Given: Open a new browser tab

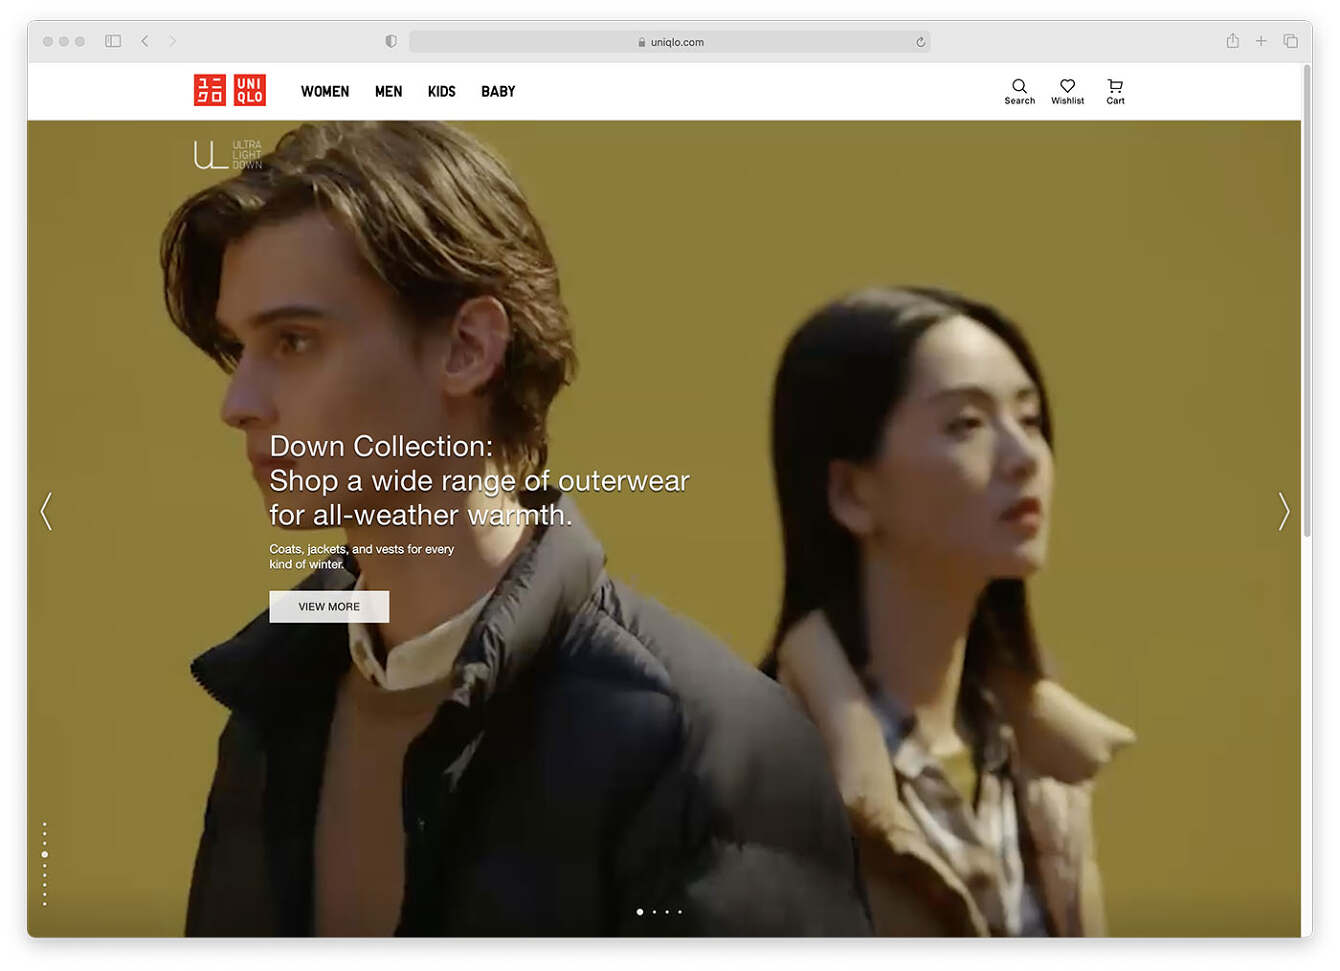Looking at the screenshot, I should 1261,41.
